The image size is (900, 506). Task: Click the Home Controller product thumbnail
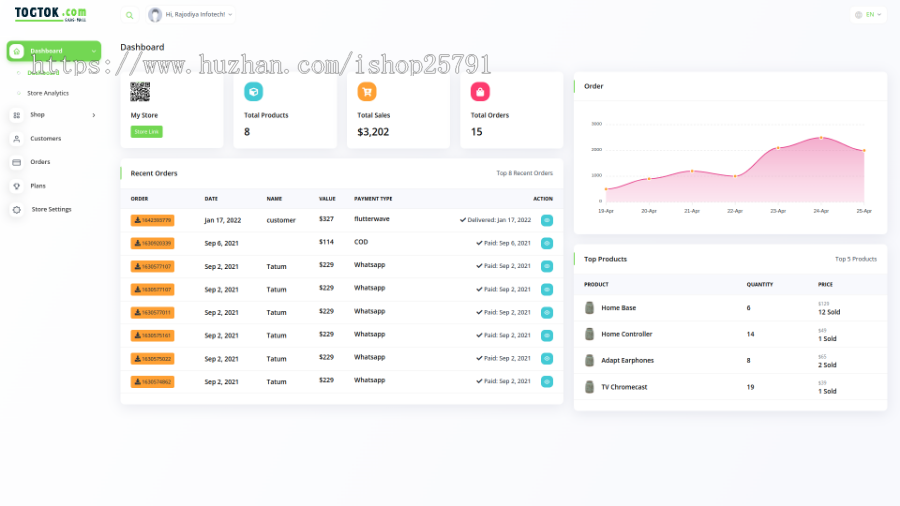pos(589,334)
